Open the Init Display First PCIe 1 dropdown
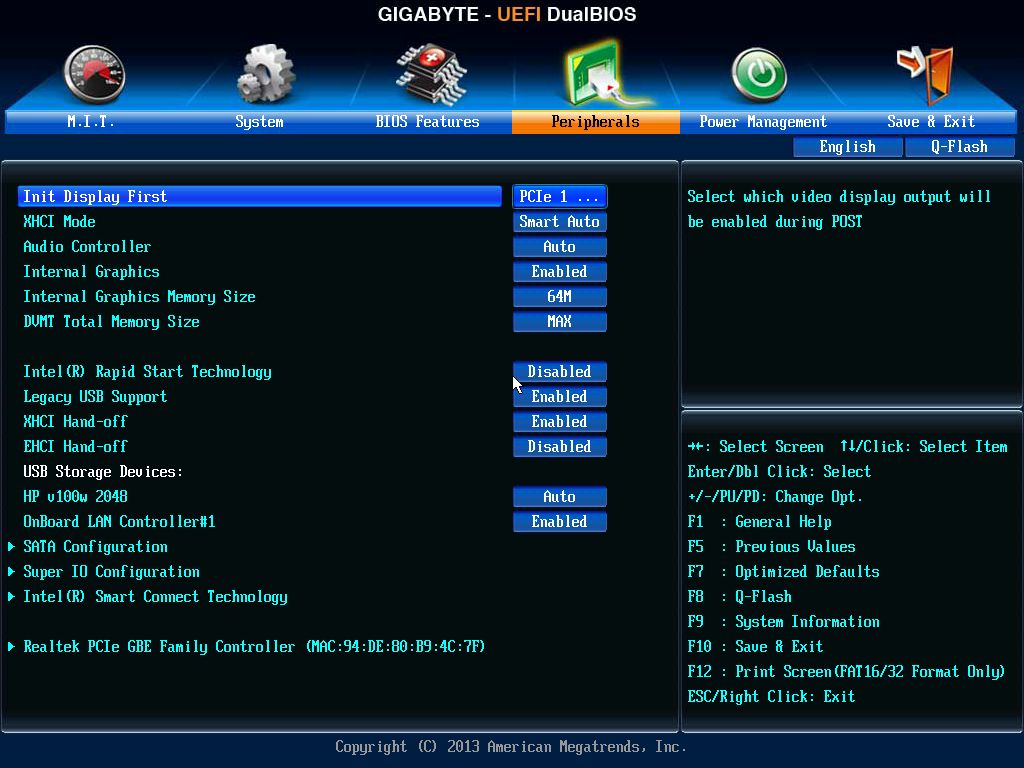 560,197
